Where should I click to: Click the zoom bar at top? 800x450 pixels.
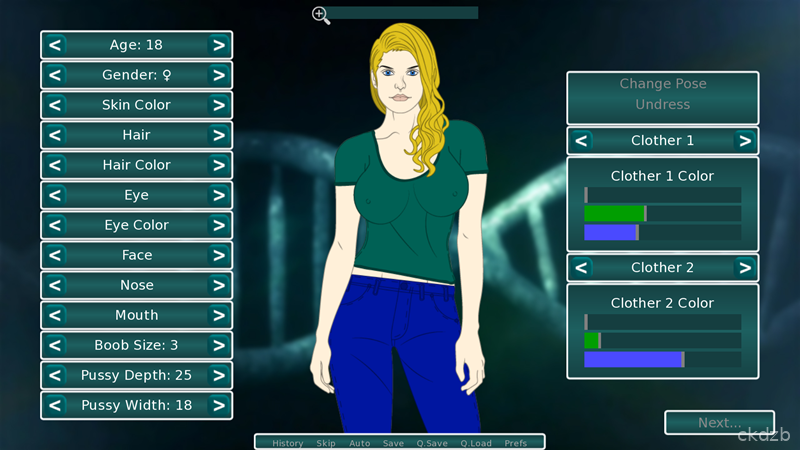coord(402,13)
